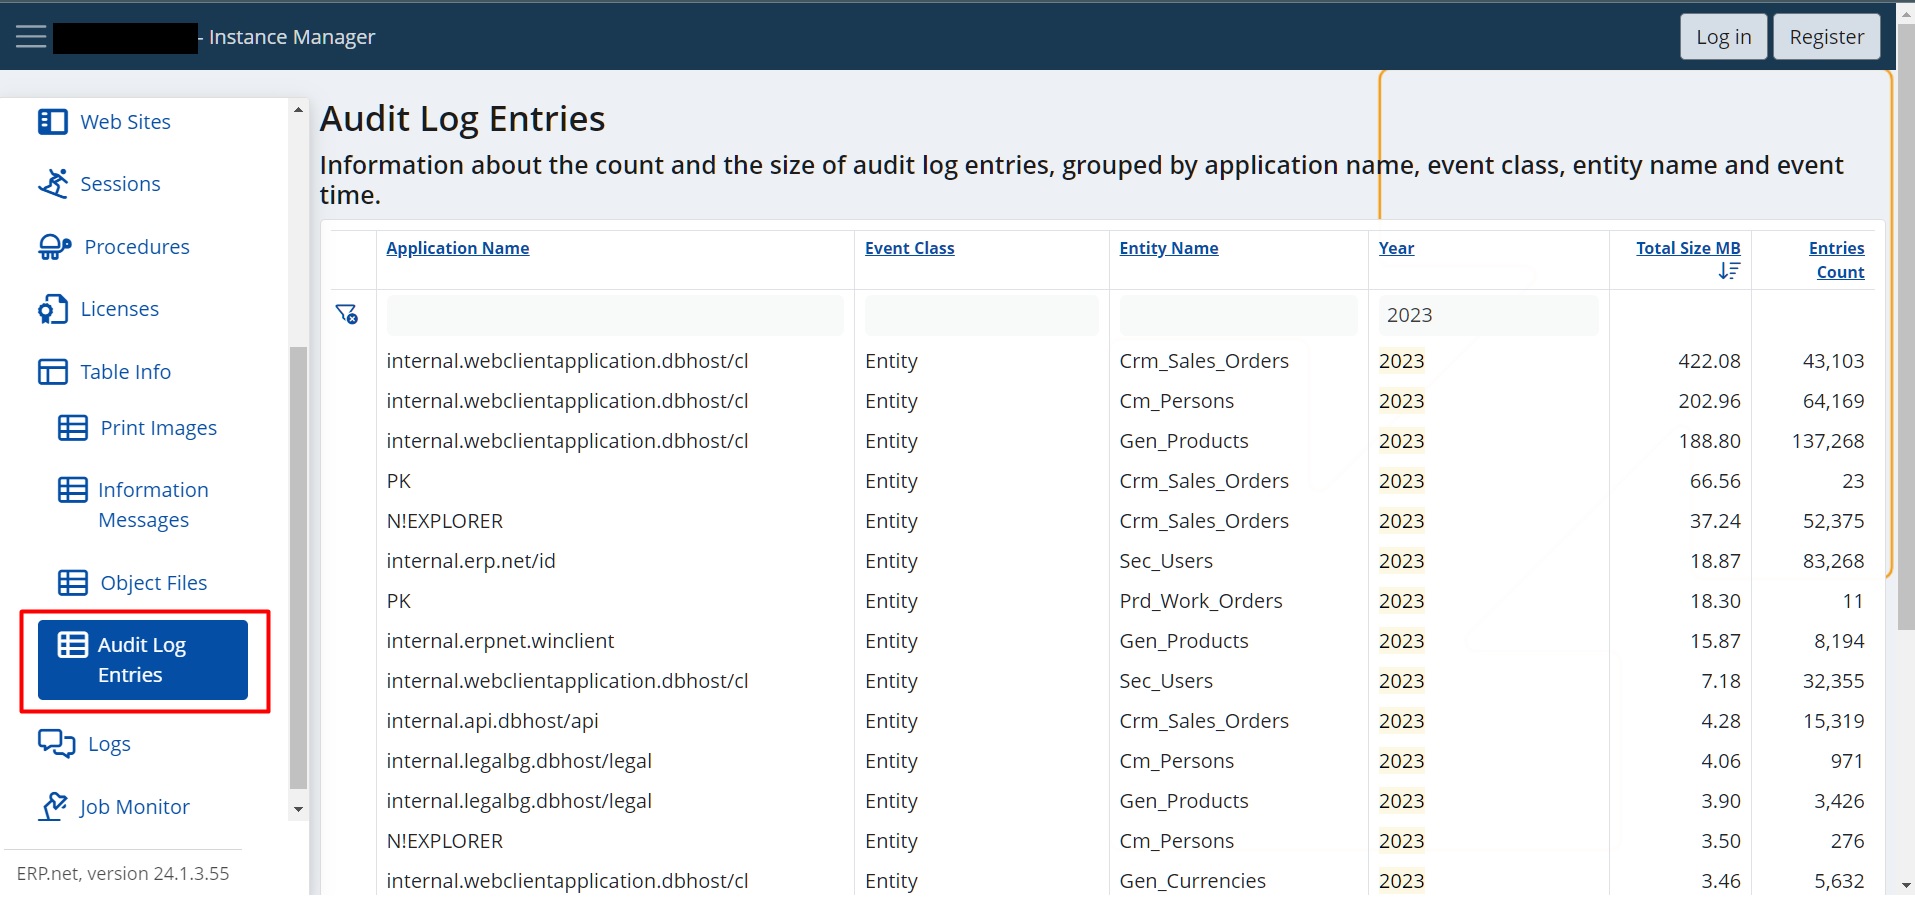Viewport: 1915px width, 915px height.
Task: Focus the Application Name filter field
Action: click(615, 315)
